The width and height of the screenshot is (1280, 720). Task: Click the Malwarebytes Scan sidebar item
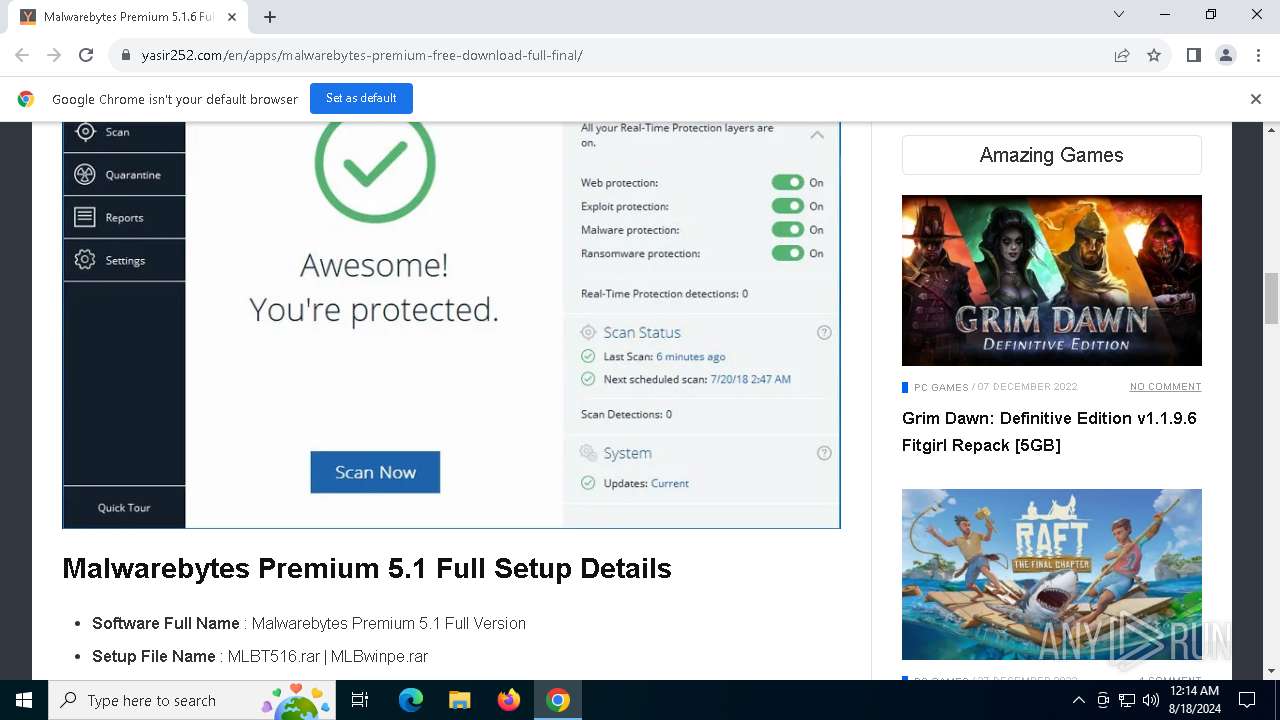click(x=124, y=132)
